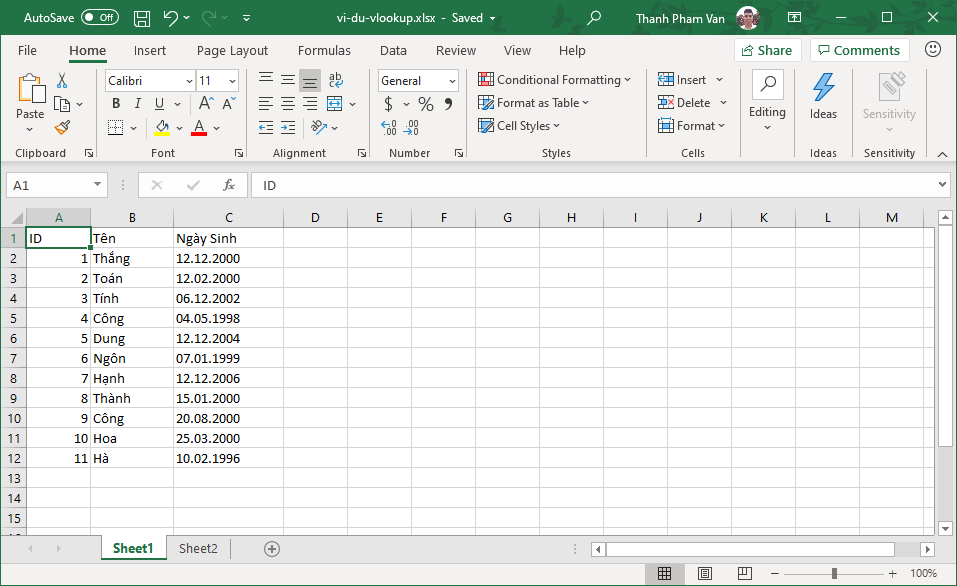Click the Align Left icon

tap(265, 104)
